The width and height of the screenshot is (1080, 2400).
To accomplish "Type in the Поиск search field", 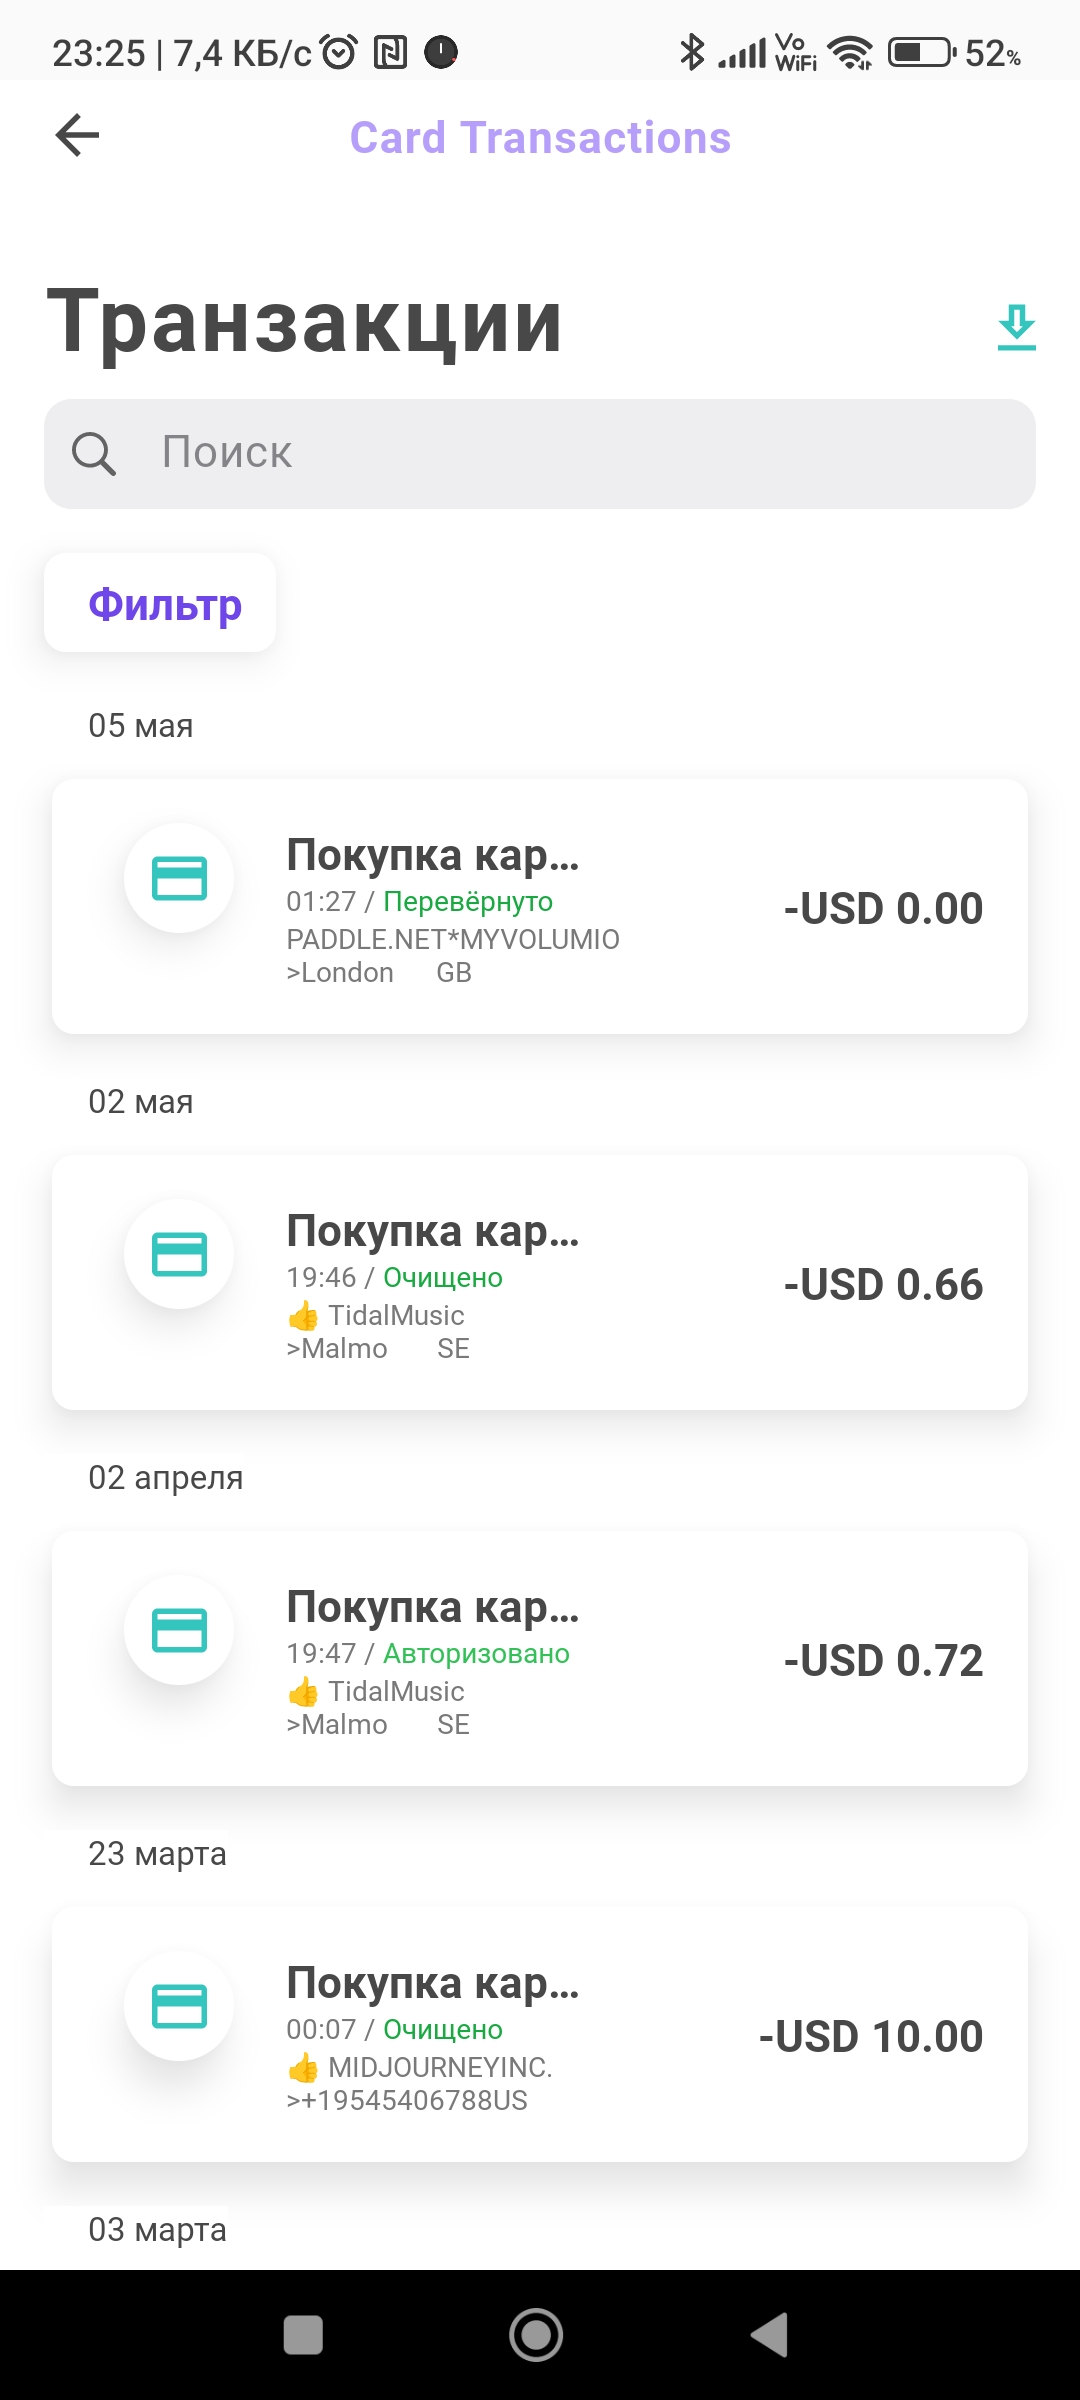I will point(580,454).
